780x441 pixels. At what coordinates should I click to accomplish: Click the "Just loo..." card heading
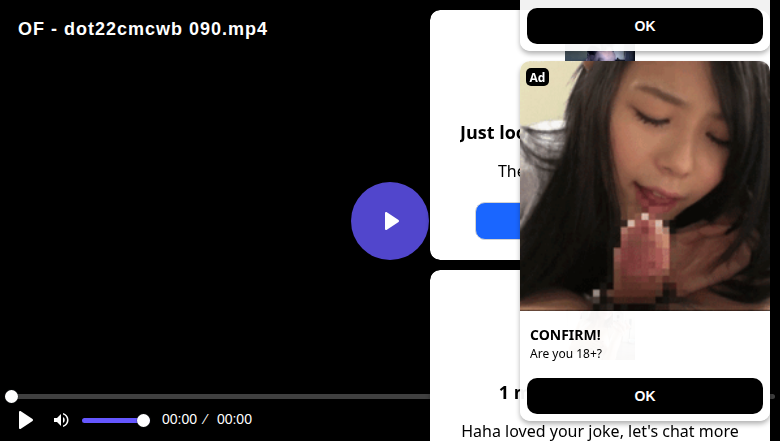490,133
